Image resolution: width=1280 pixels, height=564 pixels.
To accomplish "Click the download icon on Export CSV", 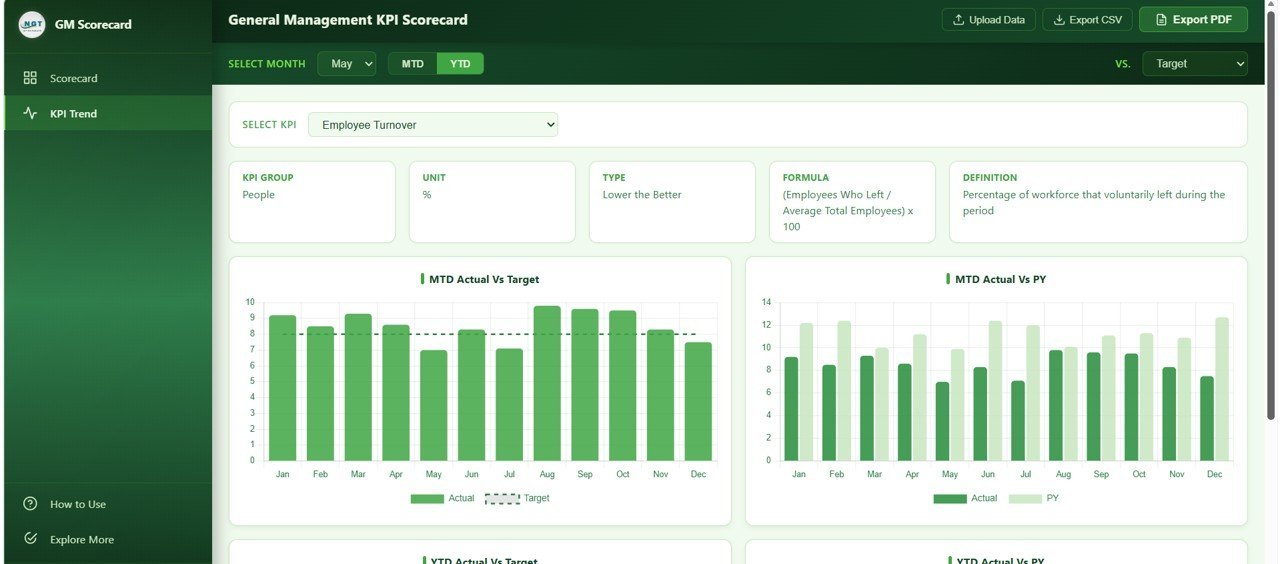I will [x=1059, y=20].
